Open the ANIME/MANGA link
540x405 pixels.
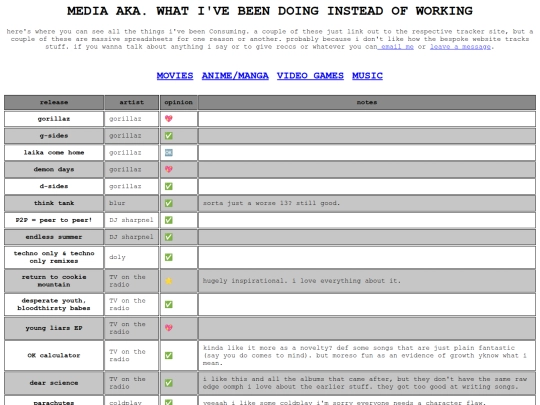point(235,75)
